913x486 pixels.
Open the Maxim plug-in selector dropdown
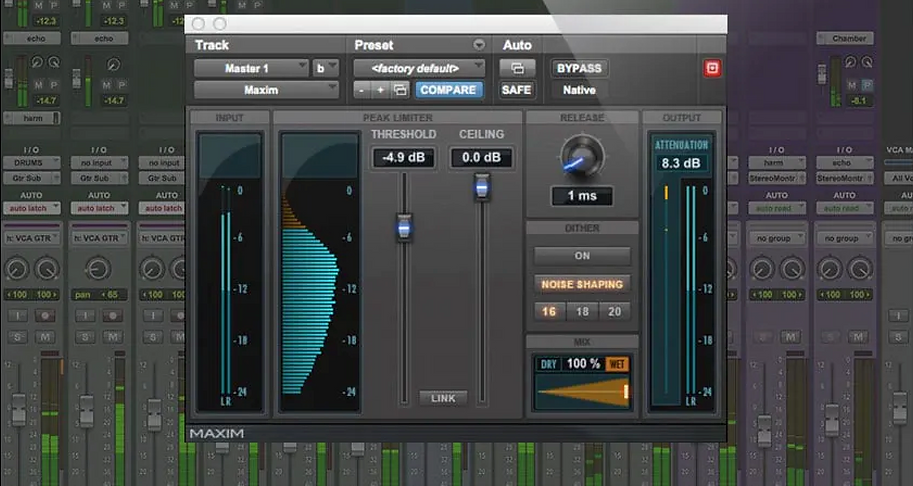pos(266,90)
